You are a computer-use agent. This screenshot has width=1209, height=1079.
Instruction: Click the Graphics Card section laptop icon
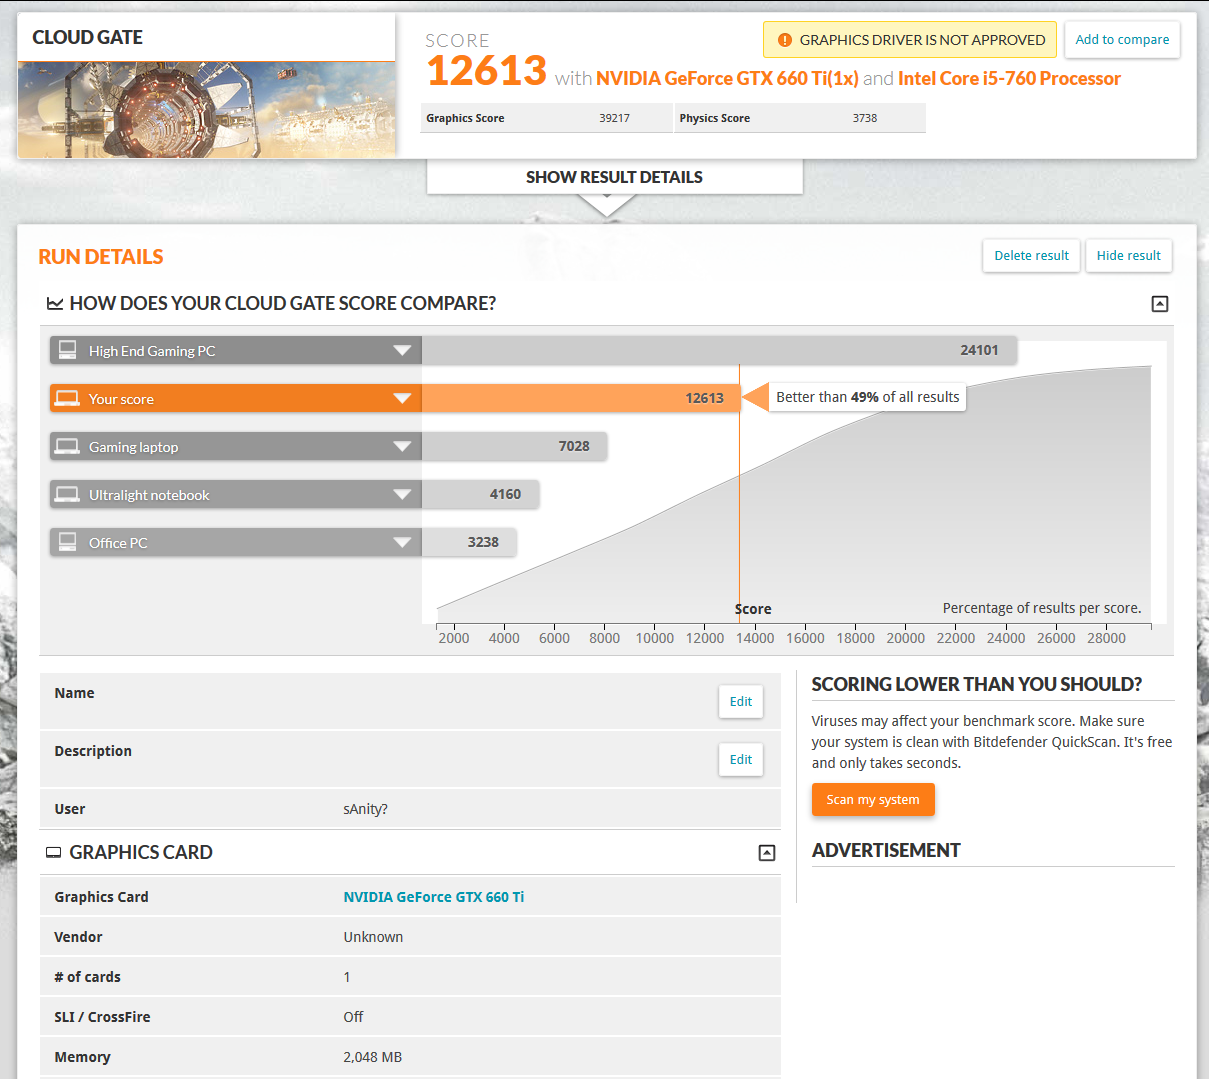point(54,852)
